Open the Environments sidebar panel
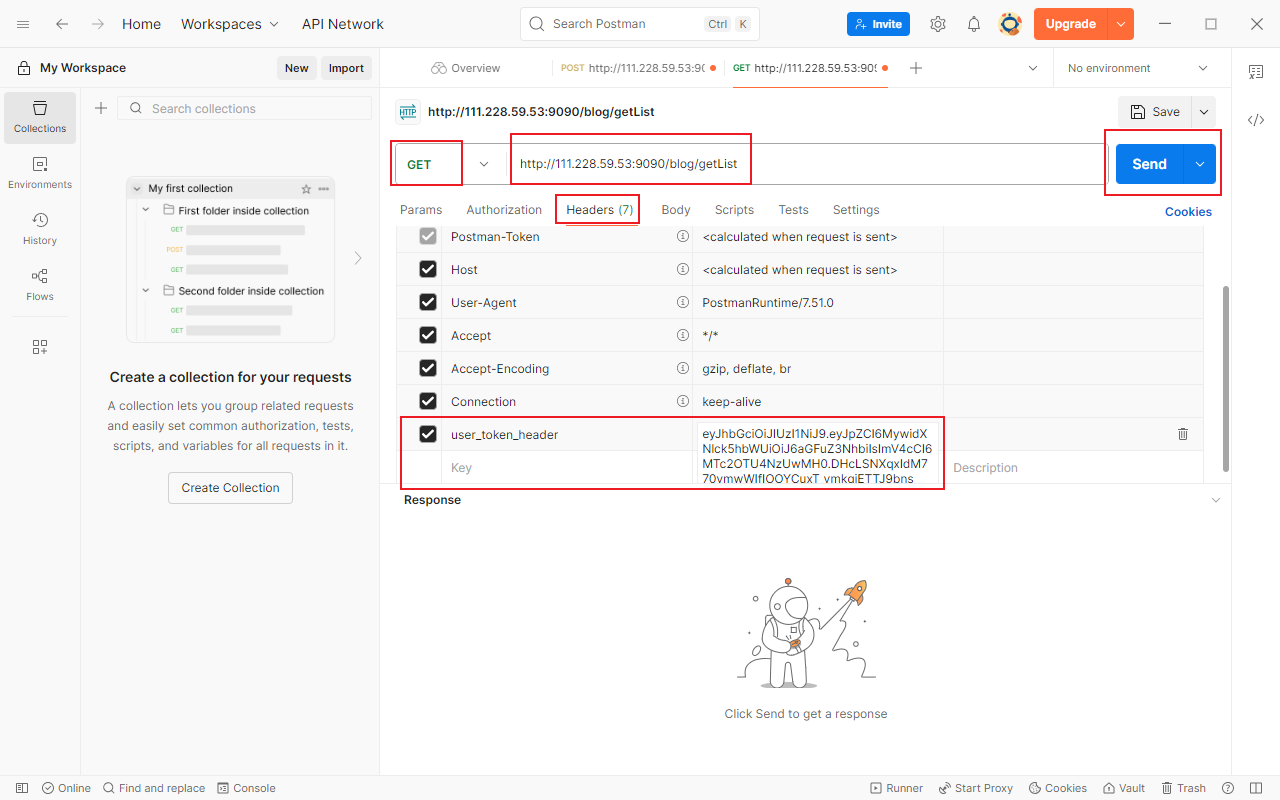Viewport: 1280px width, 800px height. click(x=40, y=173)
